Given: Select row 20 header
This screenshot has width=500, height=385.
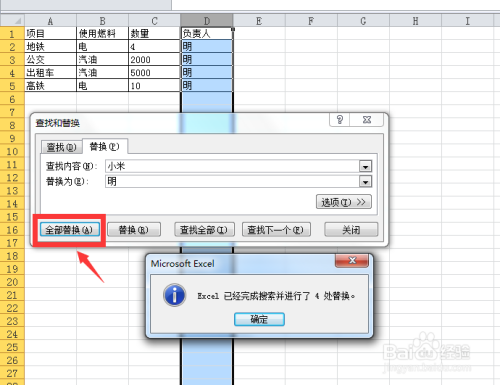Looking at the screenshot, I should [12, 282].
